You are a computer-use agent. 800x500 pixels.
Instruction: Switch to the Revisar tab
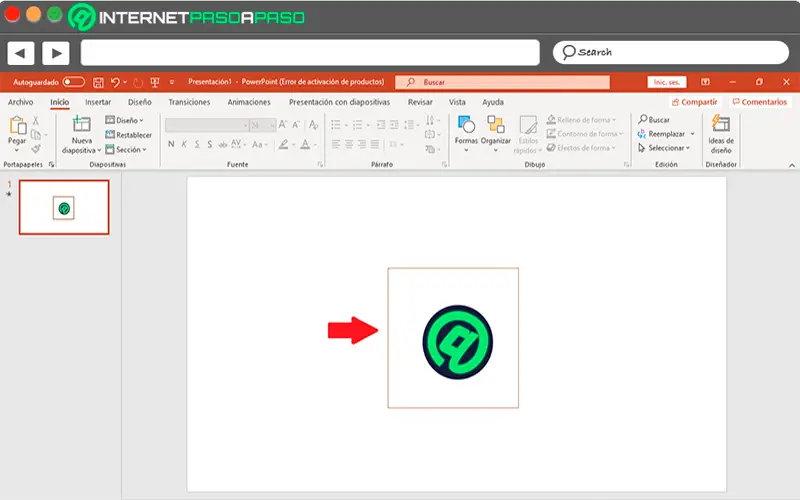coord(420,102)
